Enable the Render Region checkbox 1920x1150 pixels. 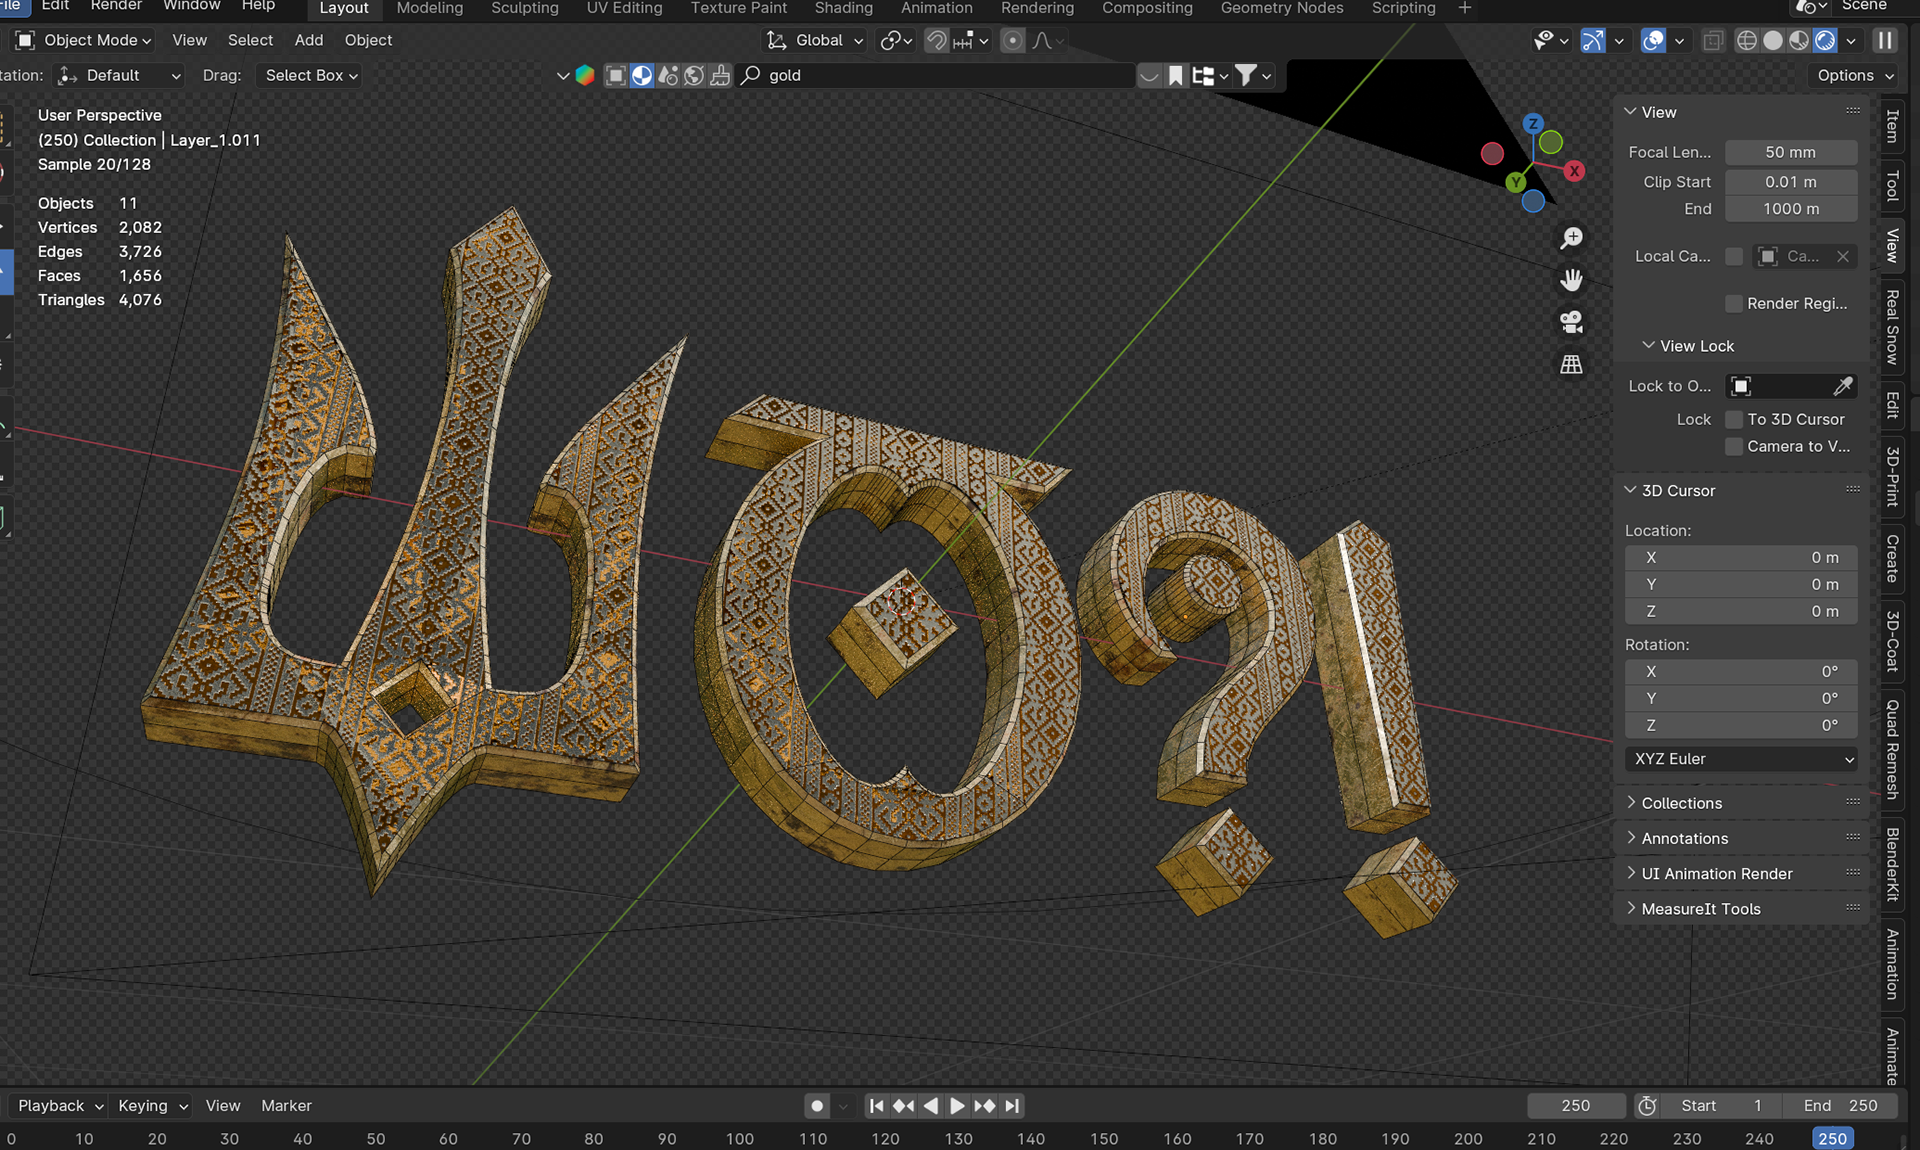pos(1734,303)
